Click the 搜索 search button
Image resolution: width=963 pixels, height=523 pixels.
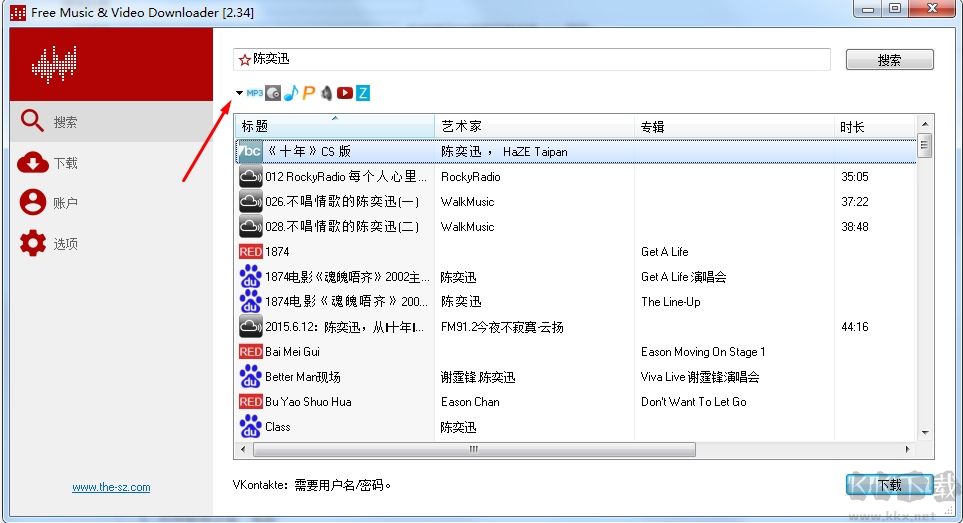click(889, 60)
